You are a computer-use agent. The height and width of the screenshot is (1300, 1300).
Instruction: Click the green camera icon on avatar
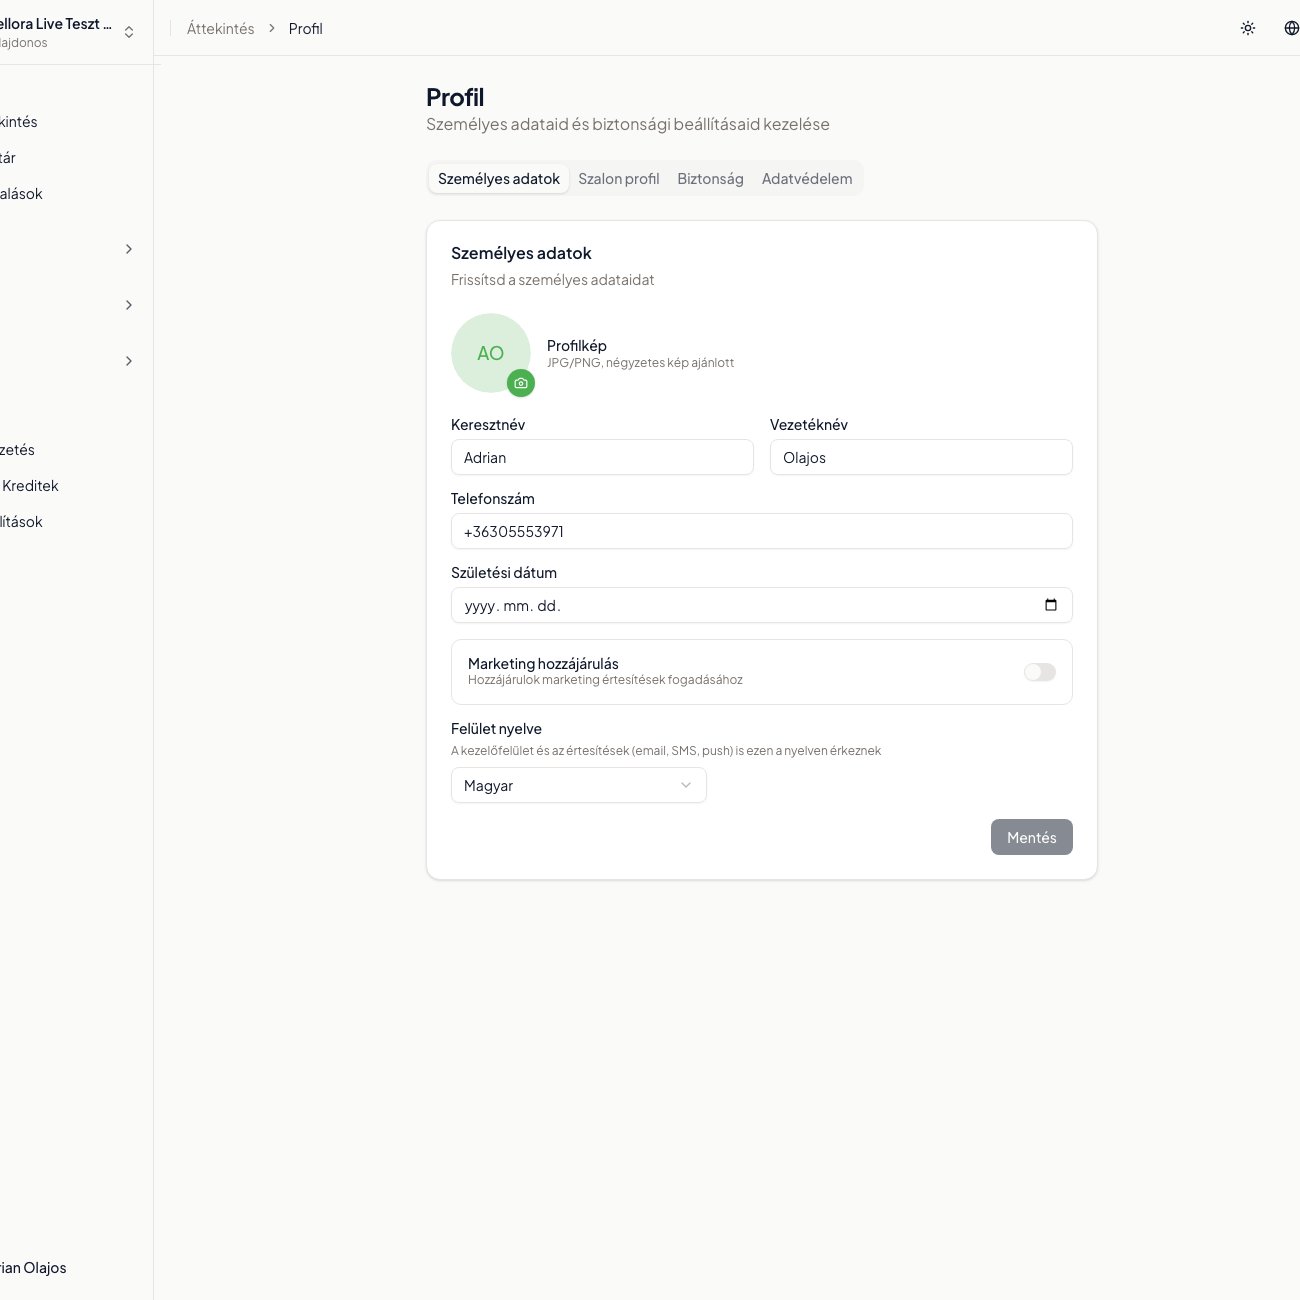point(520,383)
